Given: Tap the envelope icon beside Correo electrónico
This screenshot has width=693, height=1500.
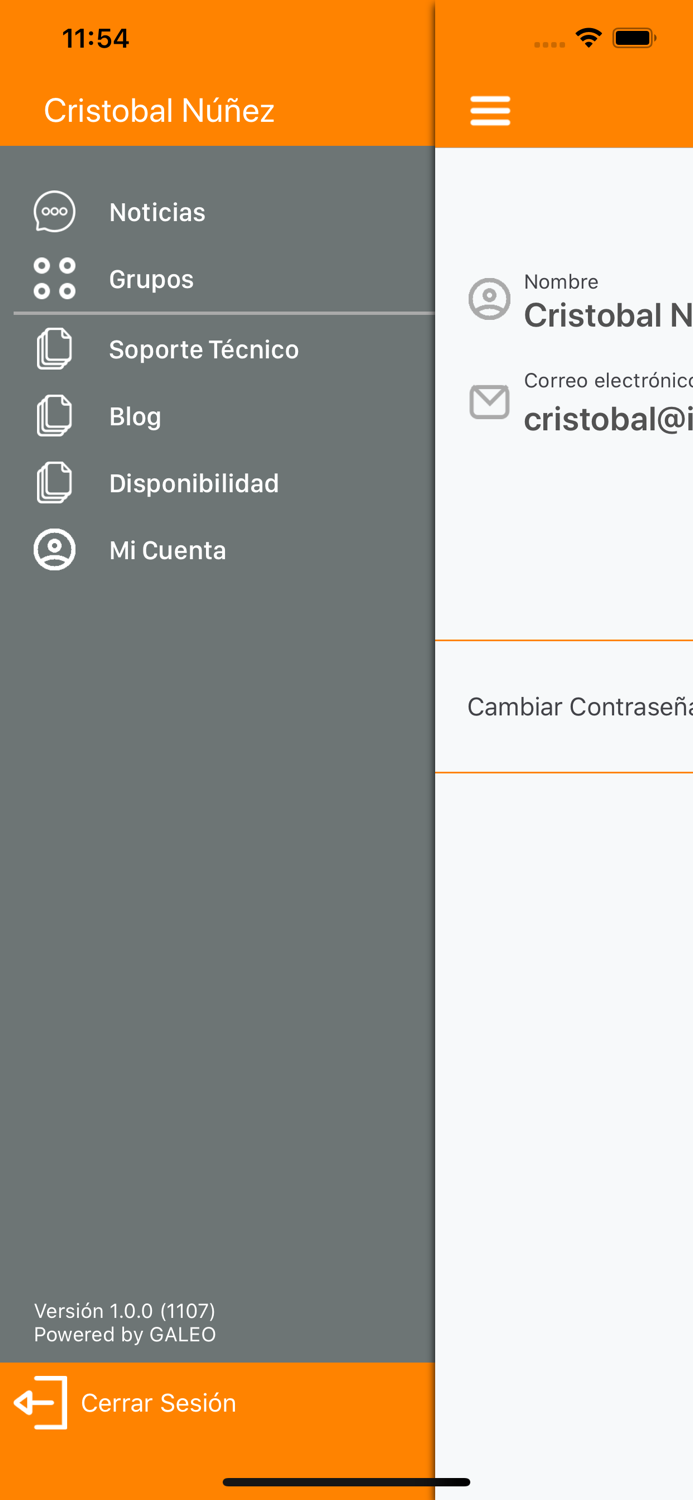Looking at the screenshot, I should point(490,402).
